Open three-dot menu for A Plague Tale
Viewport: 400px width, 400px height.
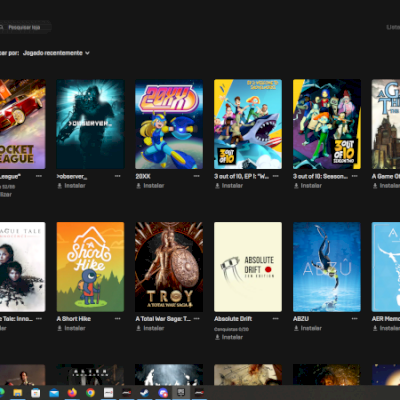pos(39,319)
